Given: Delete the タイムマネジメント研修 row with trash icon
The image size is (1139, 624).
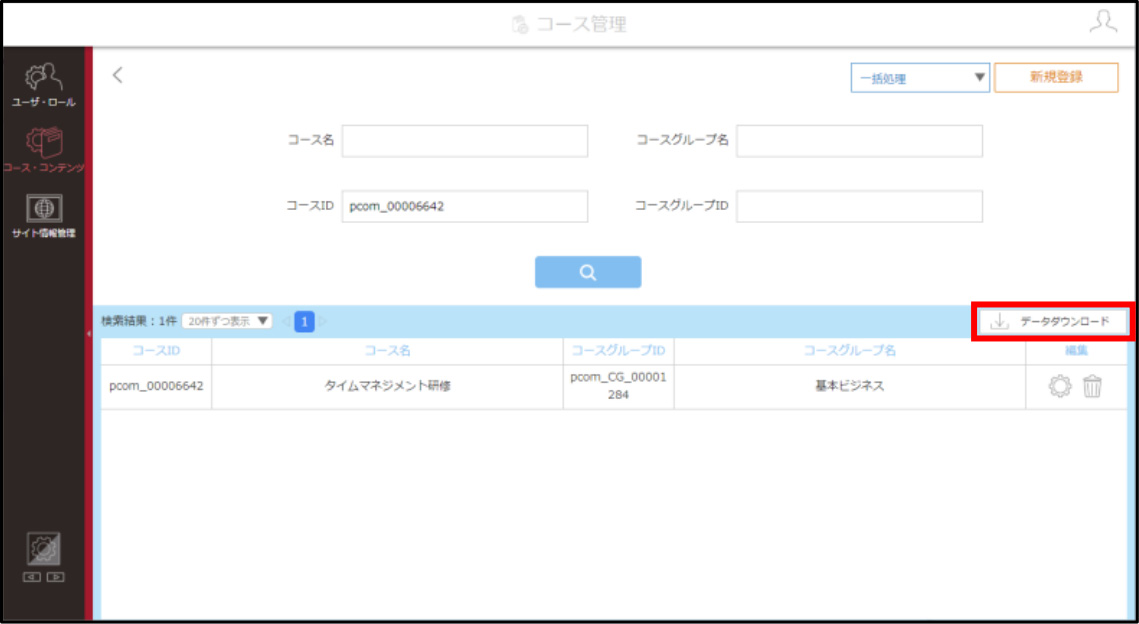Looking at the screenshot, I should pyautogui.click(x=1093, y=386).
